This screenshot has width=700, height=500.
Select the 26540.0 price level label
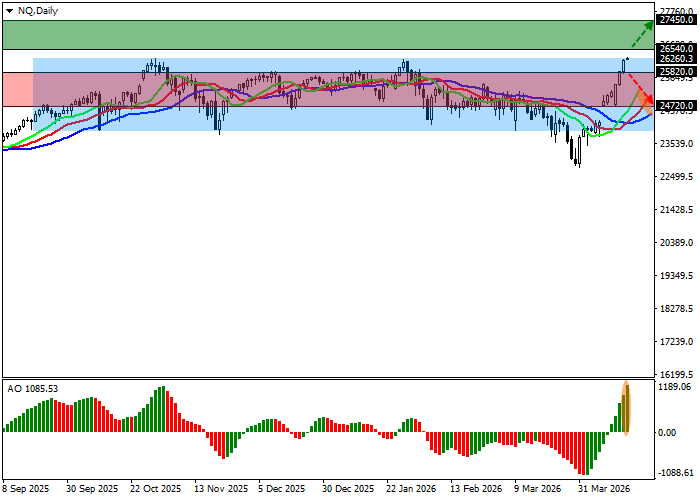676,47
